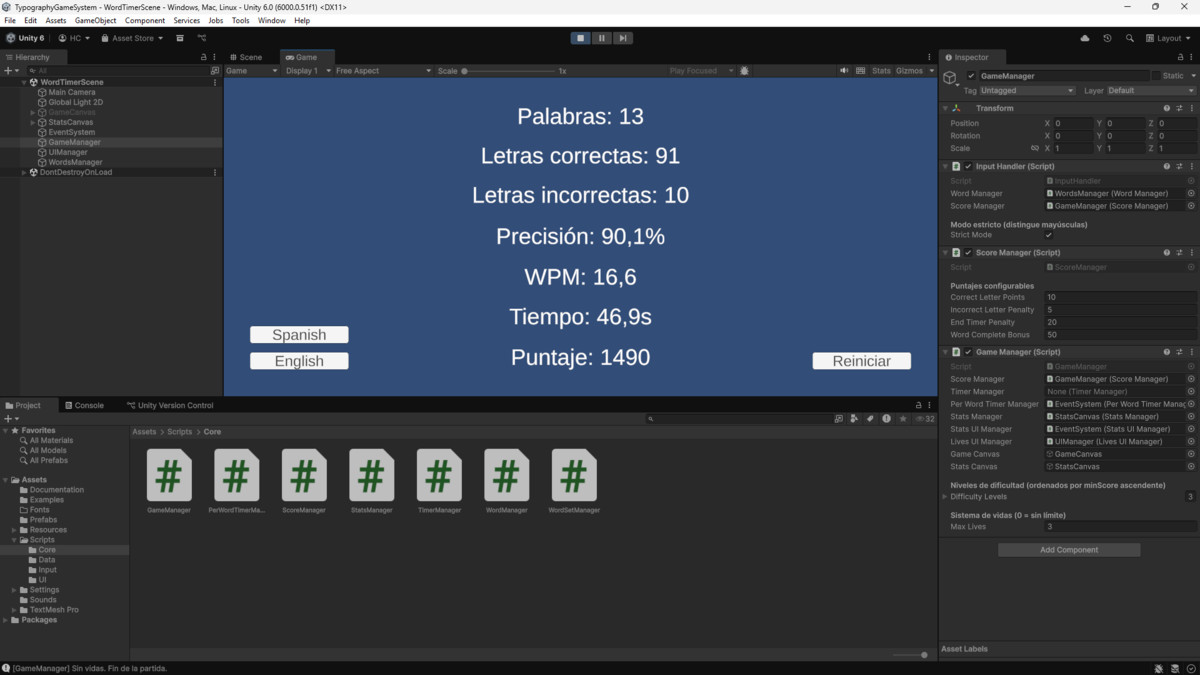Switch to the Scene tab
This screenshot has height=675, width=1200.
[246, 57]
